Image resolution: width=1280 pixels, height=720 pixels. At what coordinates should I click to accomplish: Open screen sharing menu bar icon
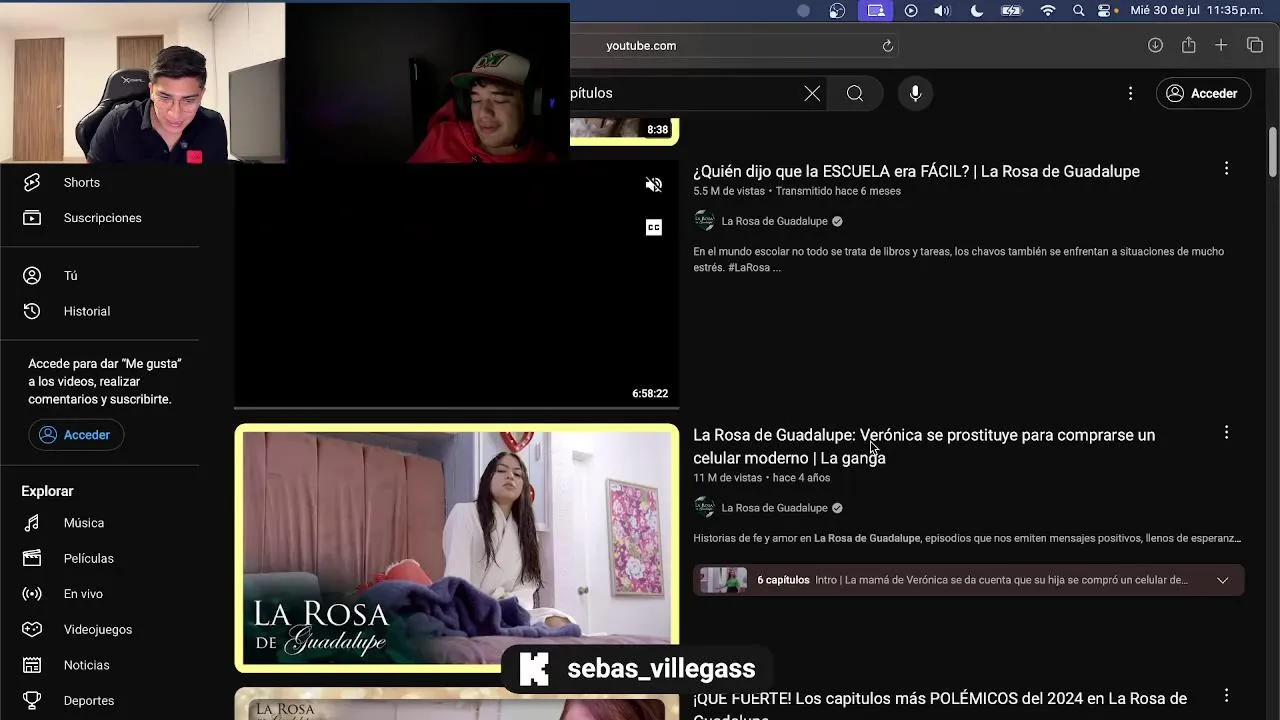[x=876, y=10]
